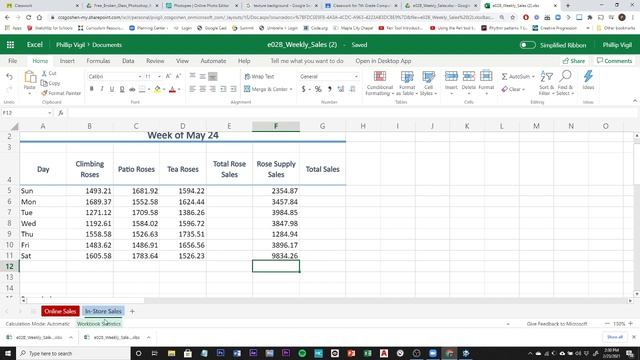Screen dimensions: 640x360
Task: Apply italic formatting
Action: [102, 89]
